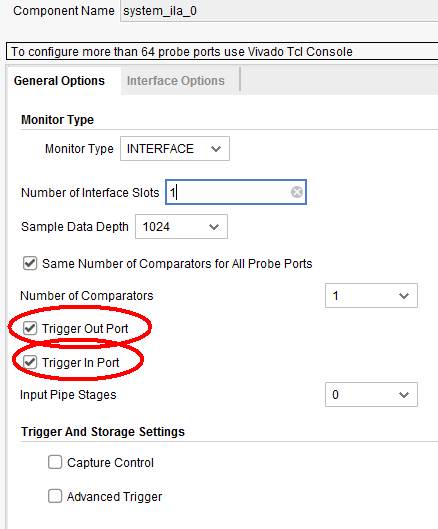Disable the Trigger In Port checkbox

coord(30,362)
